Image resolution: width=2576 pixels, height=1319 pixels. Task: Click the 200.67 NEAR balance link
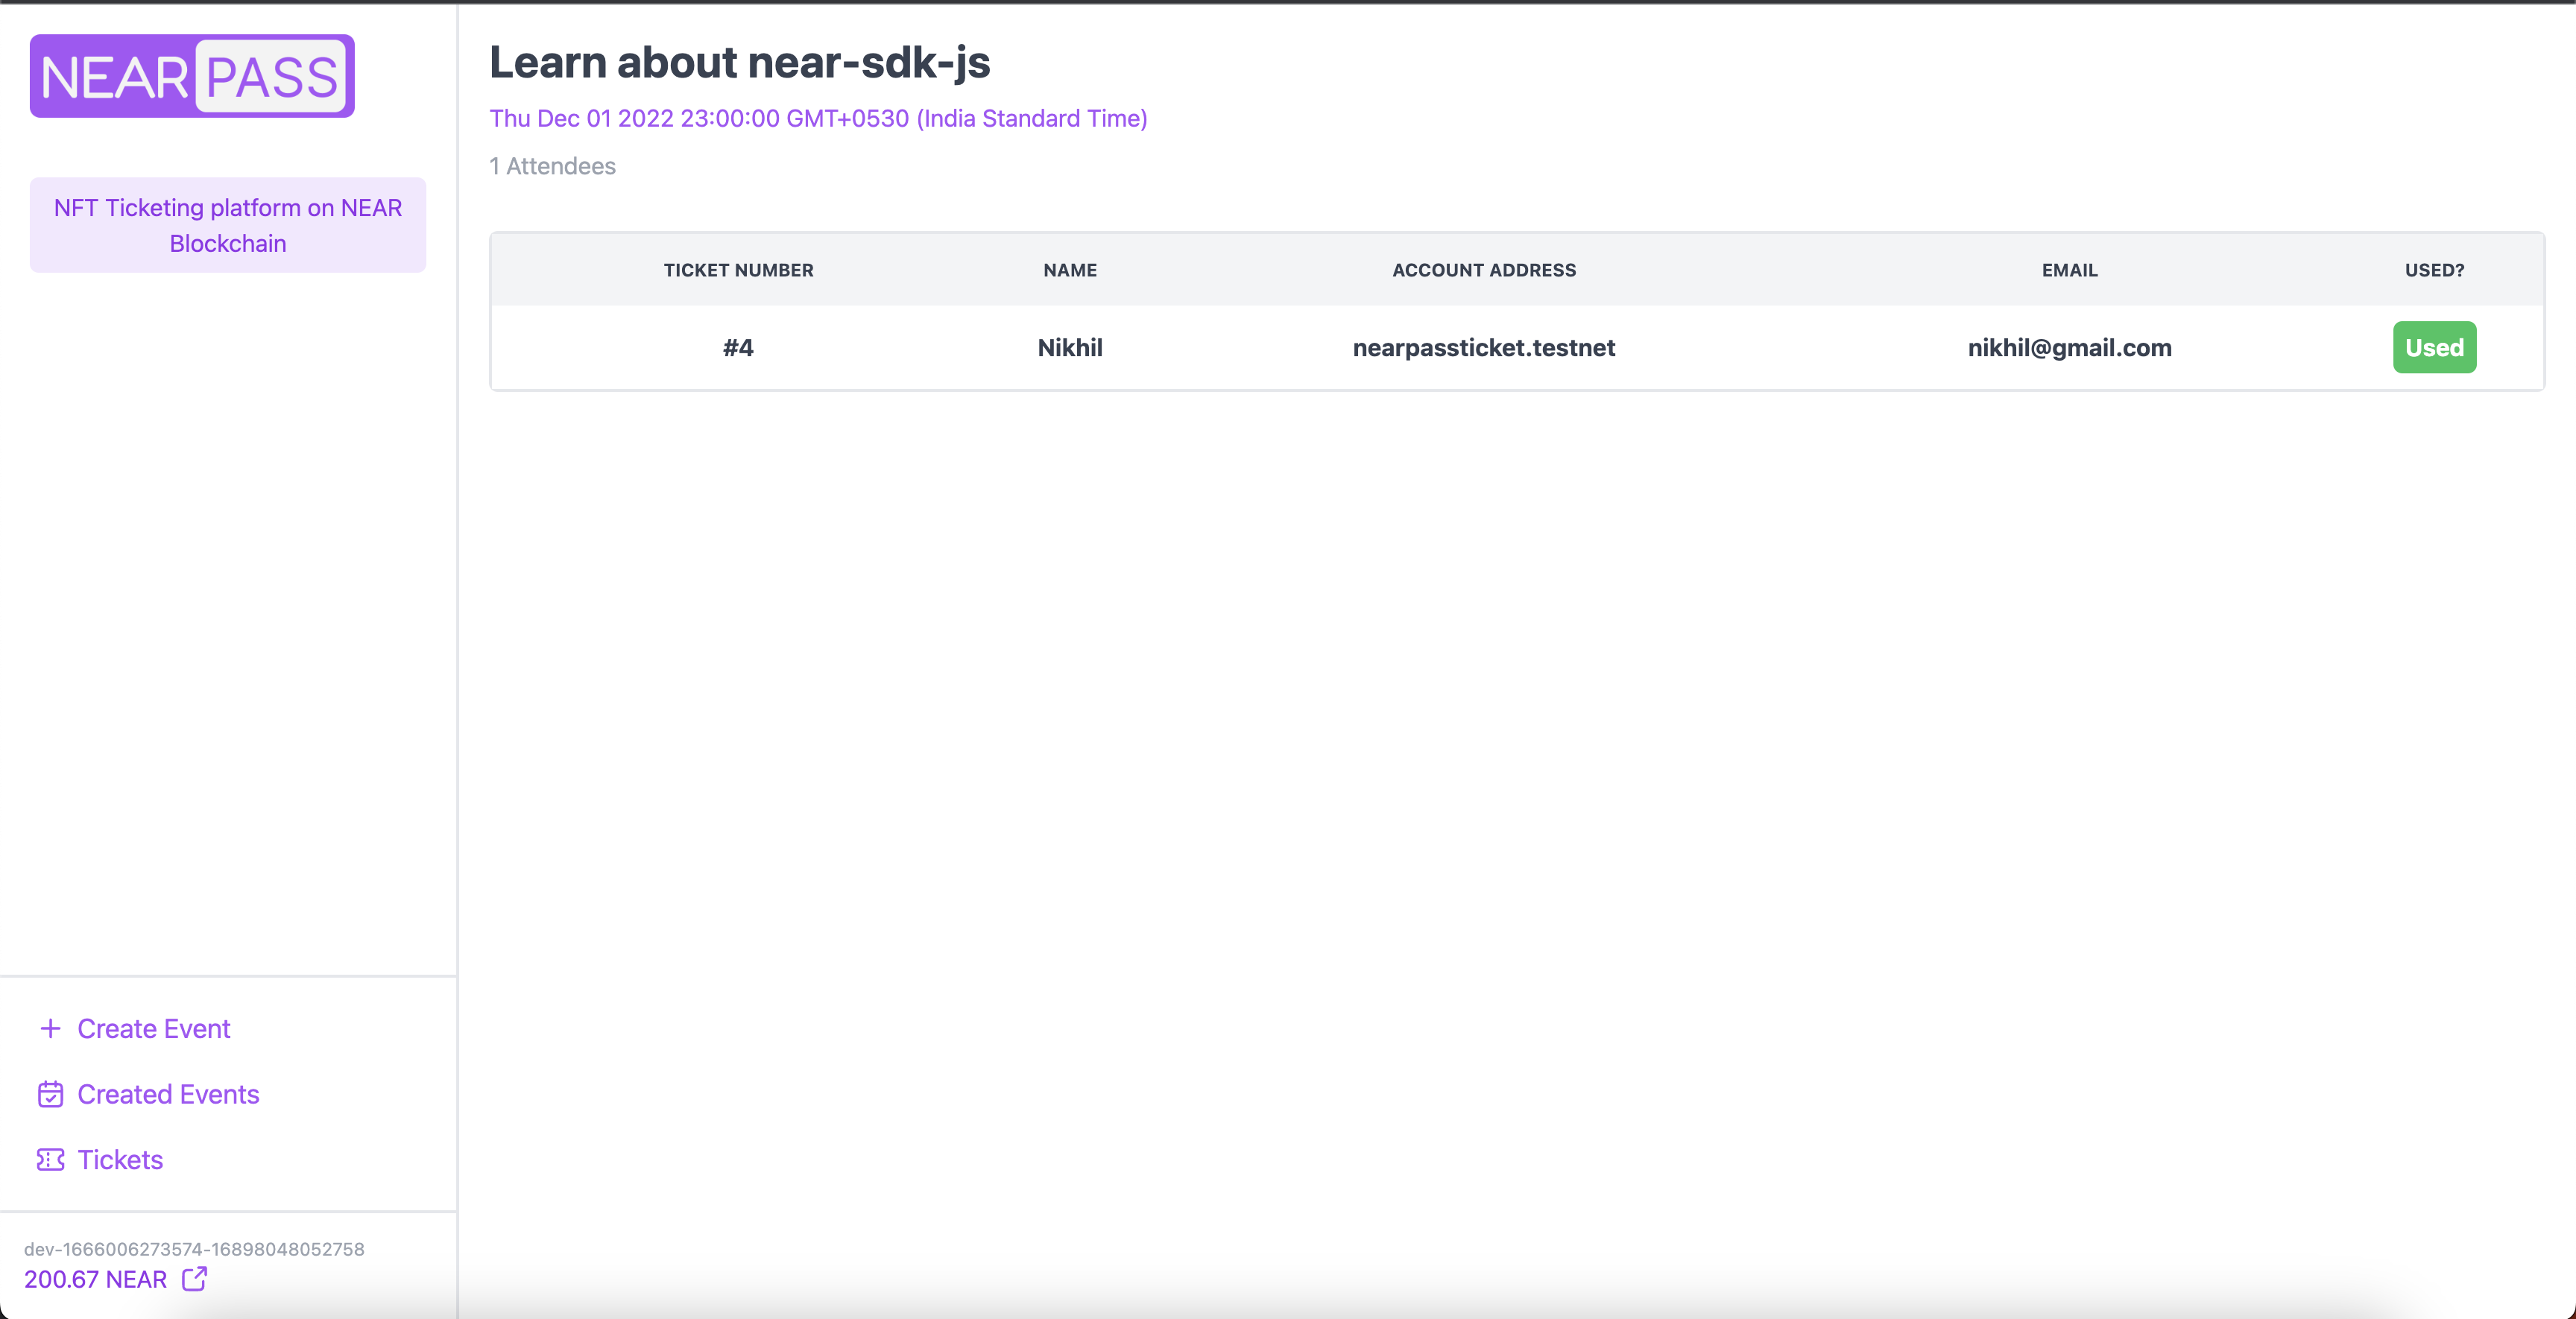(x=96, y=1279)
